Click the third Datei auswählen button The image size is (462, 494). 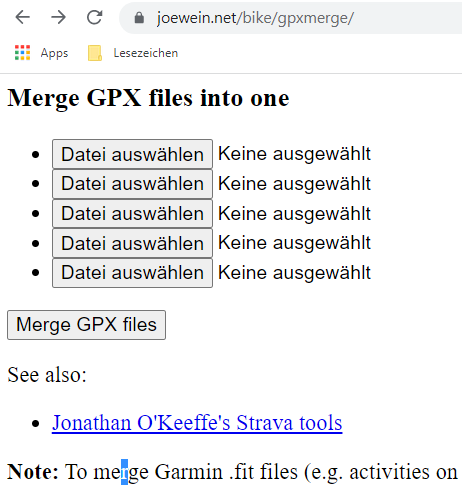[x=132, y=213]
